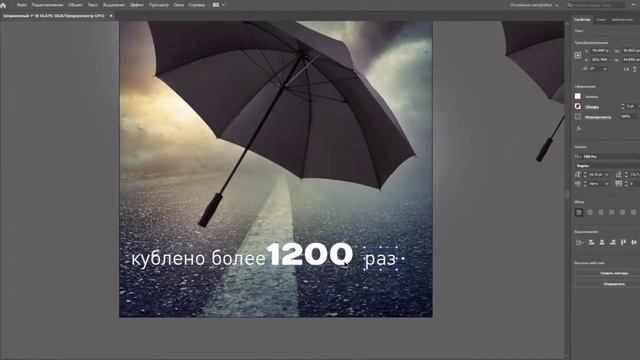Click the transform reference point icon
The image size is (640, 360).
point(578,55)
